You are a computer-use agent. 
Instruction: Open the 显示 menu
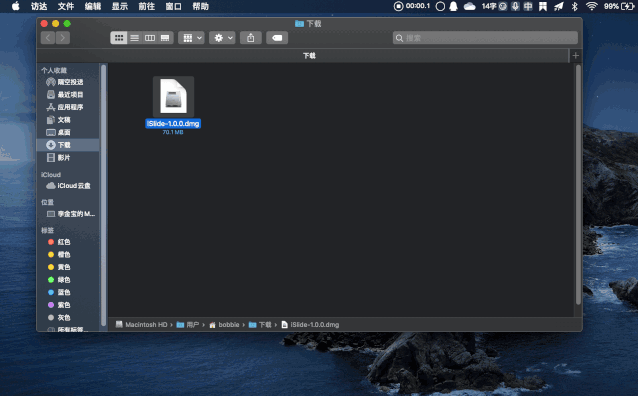(120, 6)
